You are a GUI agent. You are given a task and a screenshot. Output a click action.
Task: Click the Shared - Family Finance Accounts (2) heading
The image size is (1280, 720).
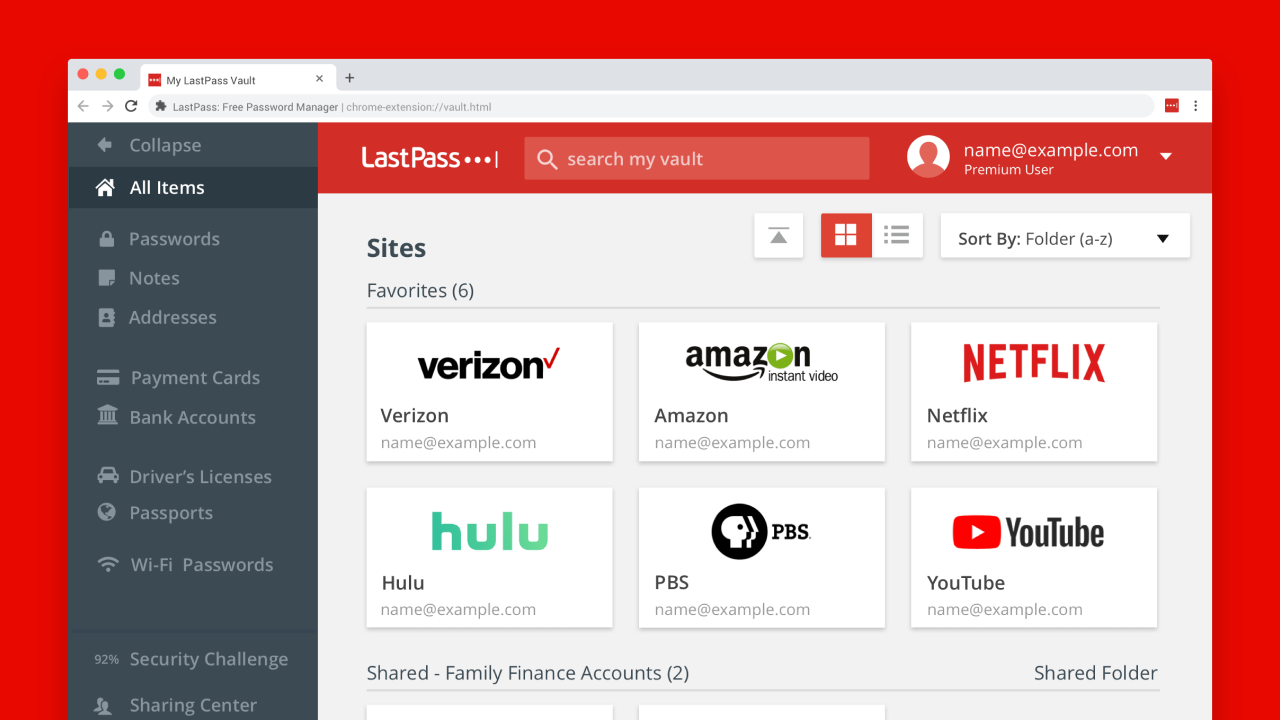point(528,673)
